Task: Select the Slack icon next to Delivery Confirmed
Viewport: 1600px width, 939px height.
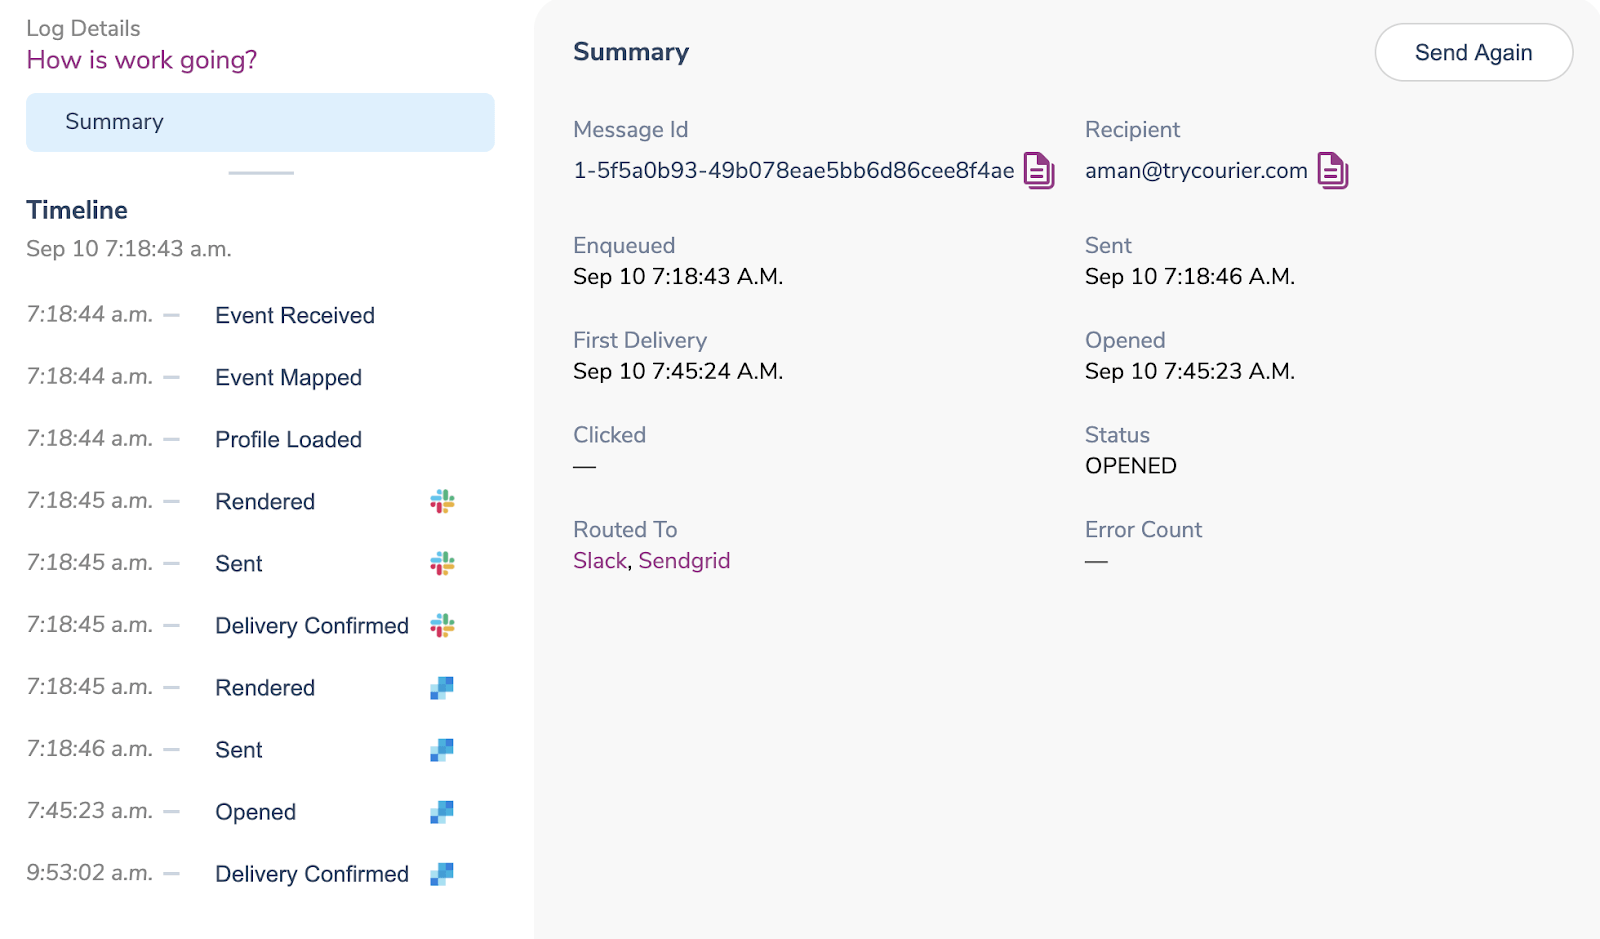Action: click(443, 625)
